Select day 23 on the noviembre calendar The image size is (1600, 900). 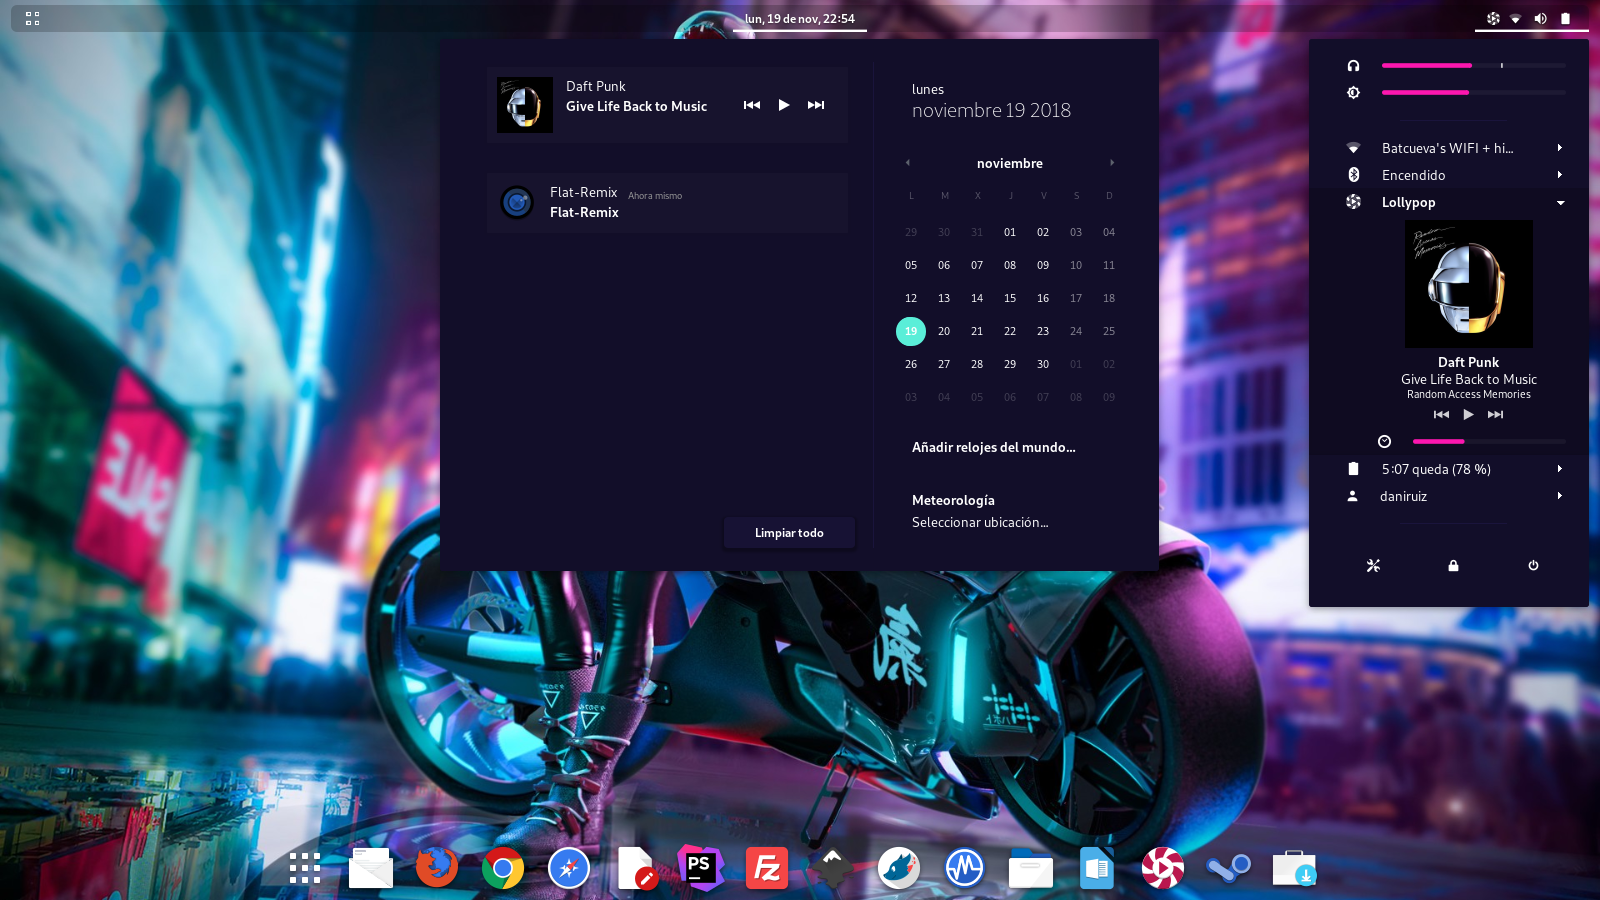click(1043, 331)
